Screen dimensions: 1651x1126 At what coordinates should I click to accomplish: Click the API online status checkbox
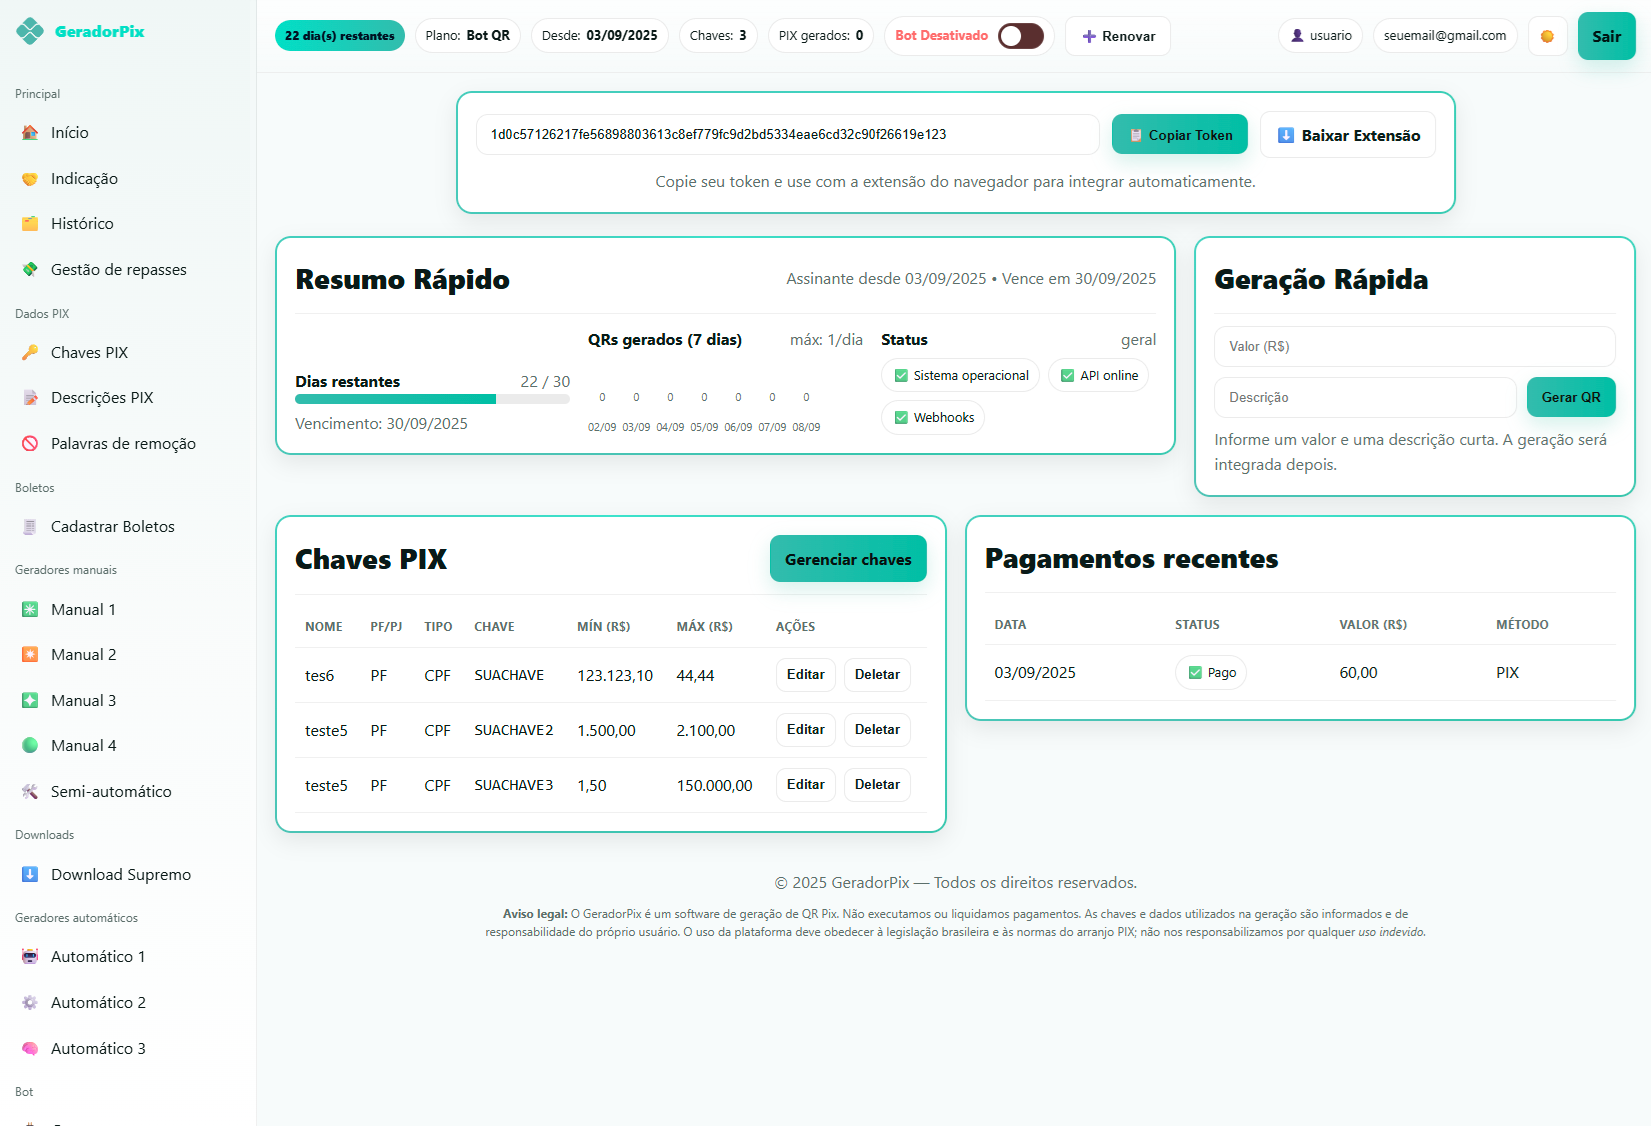(1067, 376)
